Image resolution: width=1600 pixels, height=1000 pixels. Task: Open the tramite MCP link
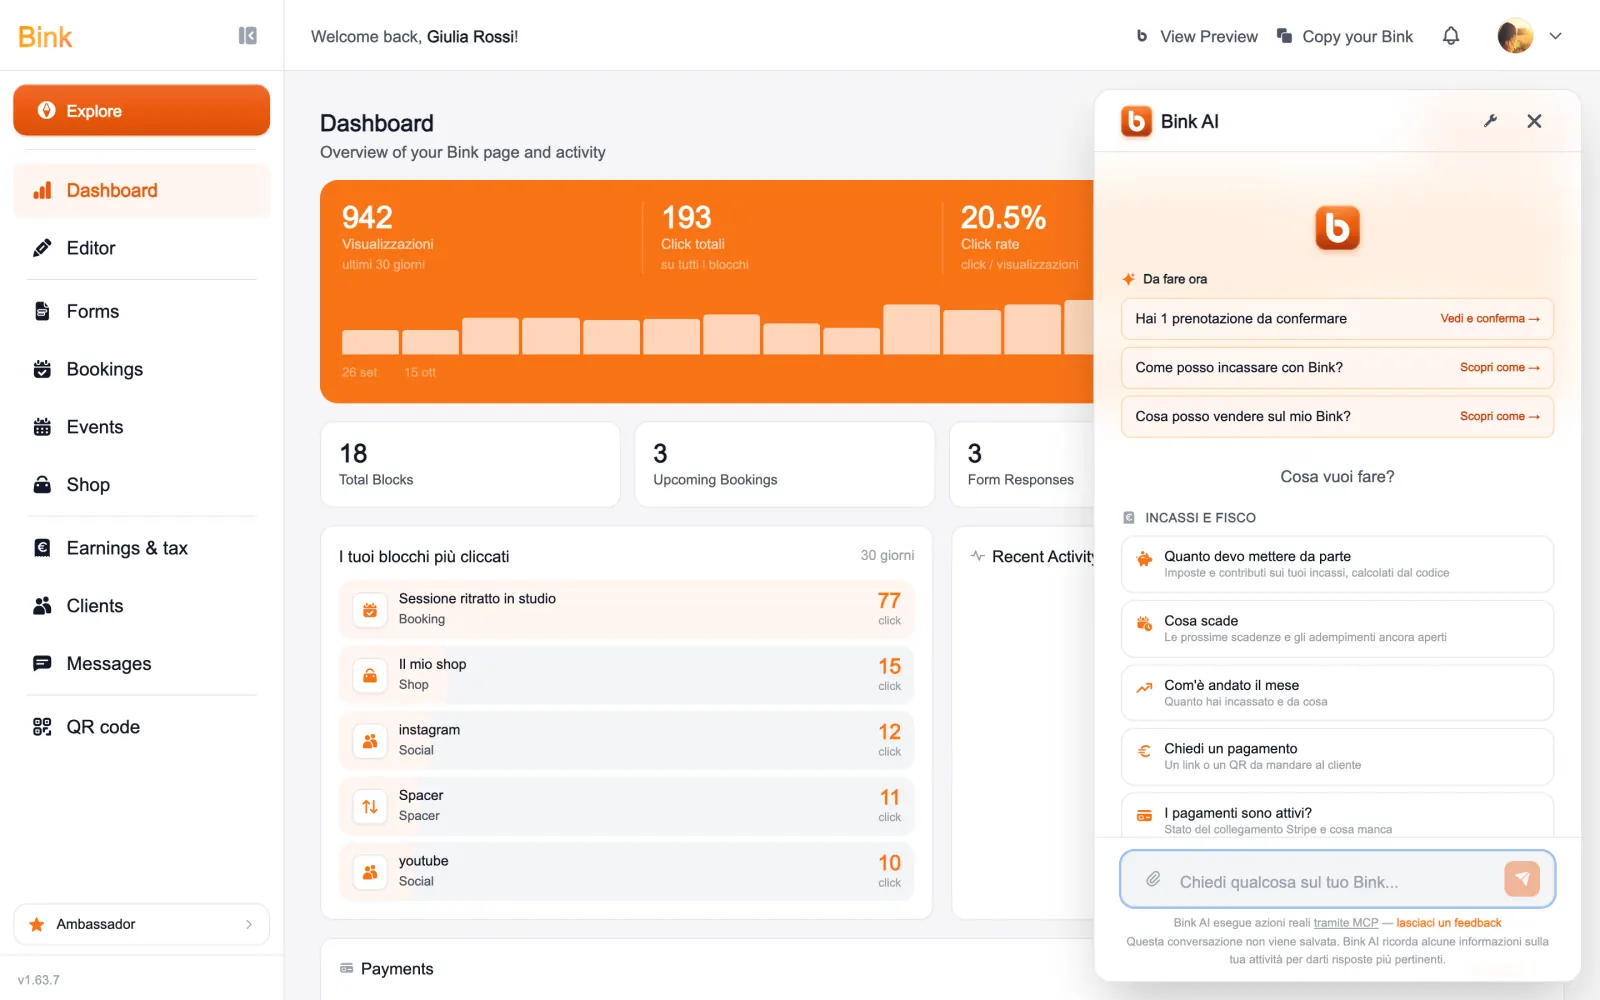point(1345,923)
